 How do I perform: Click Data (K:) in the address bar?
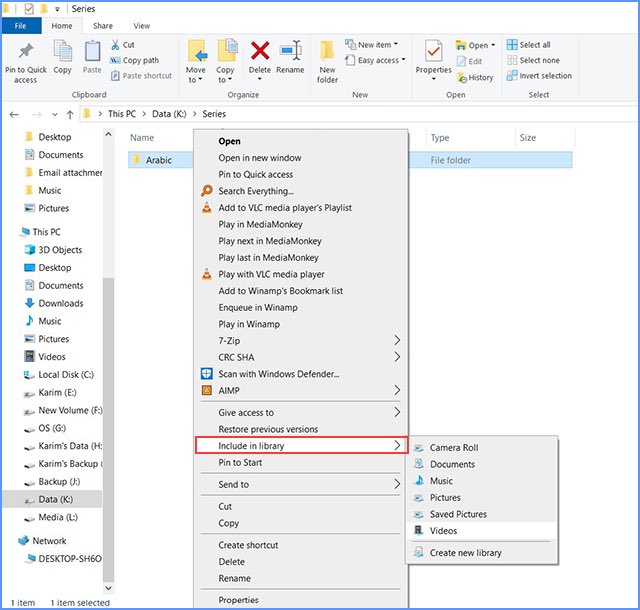[169, 114]
